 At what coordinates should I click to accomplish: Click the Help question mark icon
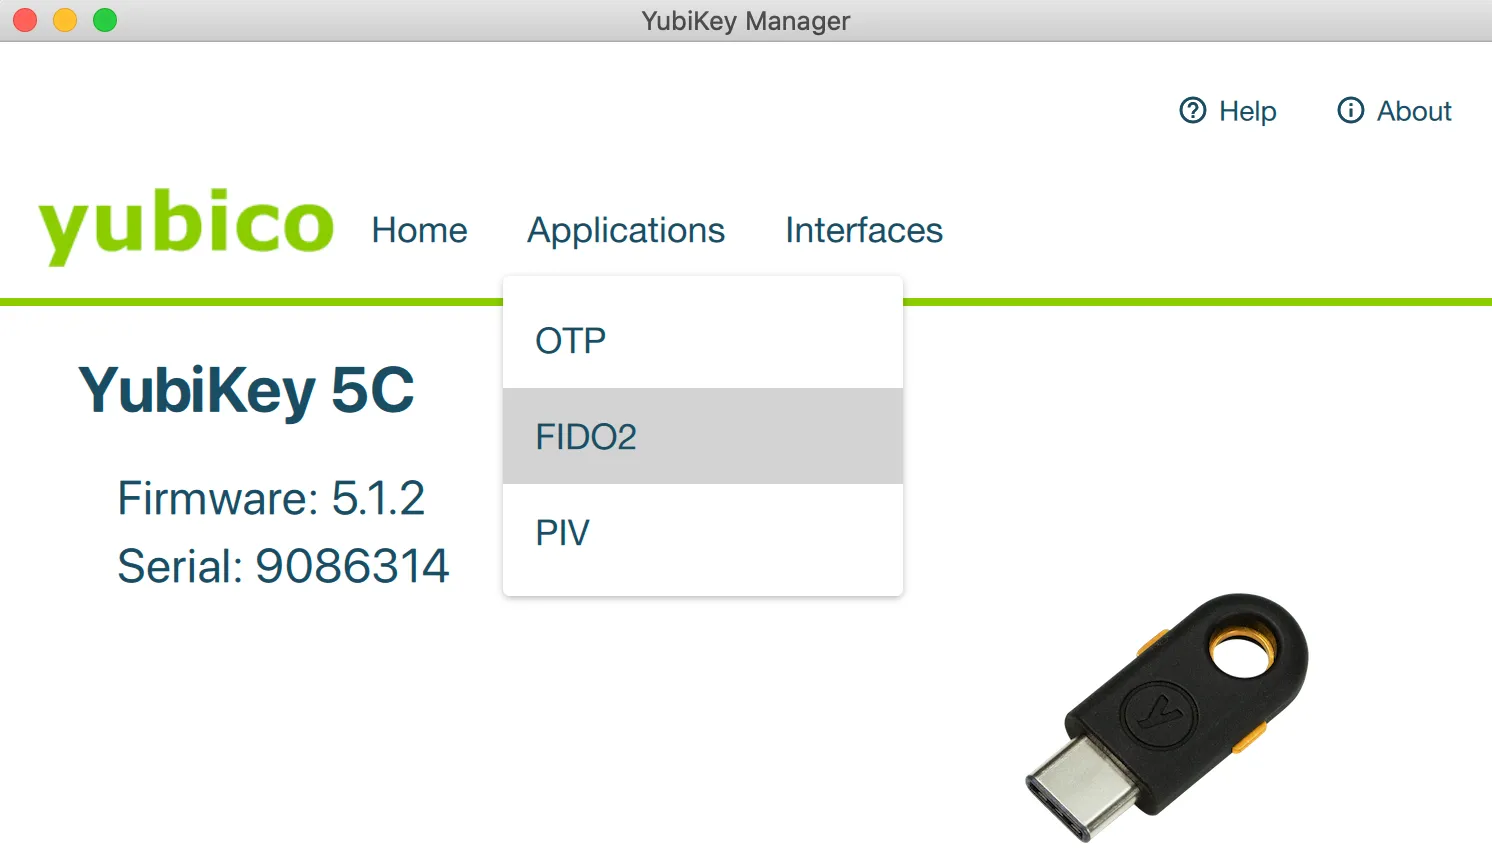pyautogui.click(x=1192, y=110)
